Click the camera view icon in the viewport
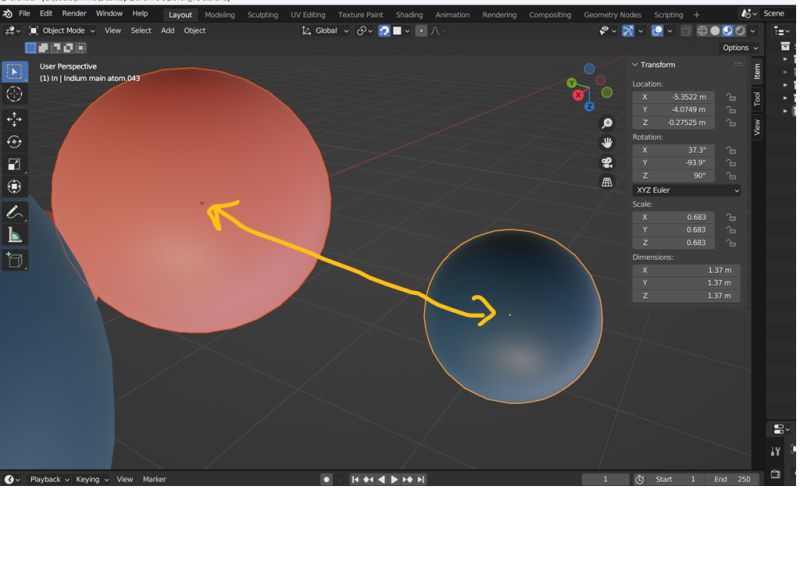This screenshot has height=582, width=800. coord(606,163)
